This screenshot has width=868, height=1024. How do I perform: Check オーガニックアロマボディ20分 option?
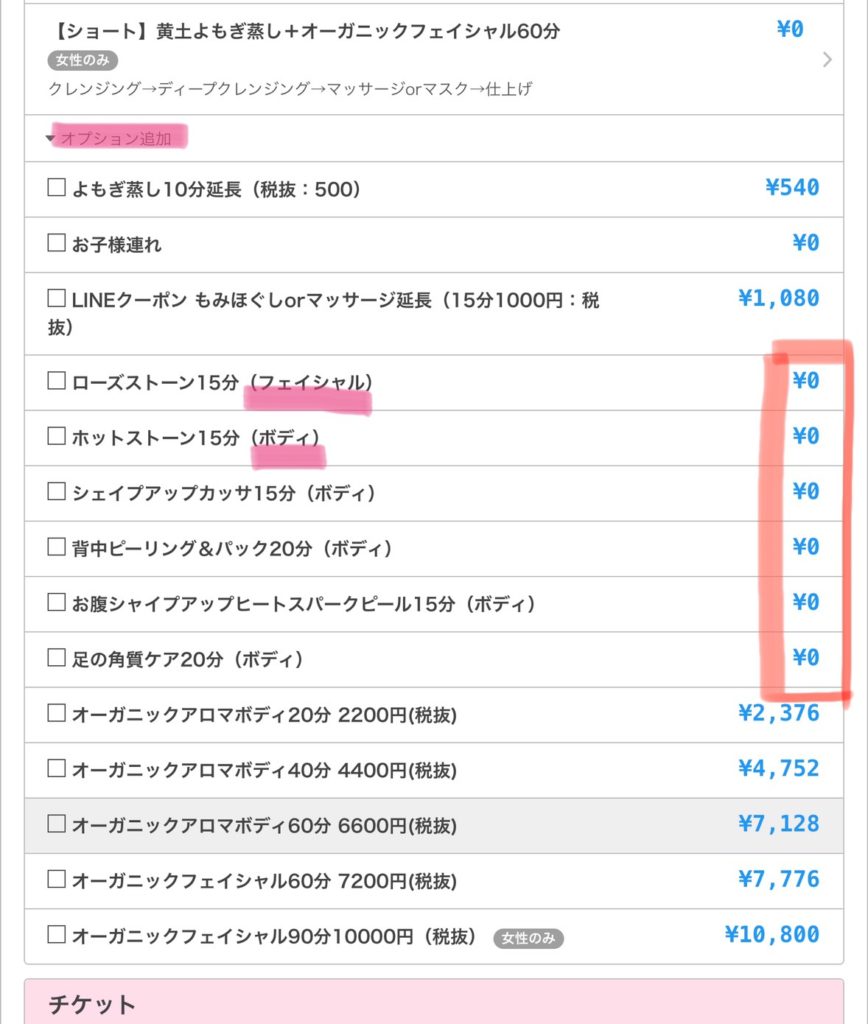[57, 713]
